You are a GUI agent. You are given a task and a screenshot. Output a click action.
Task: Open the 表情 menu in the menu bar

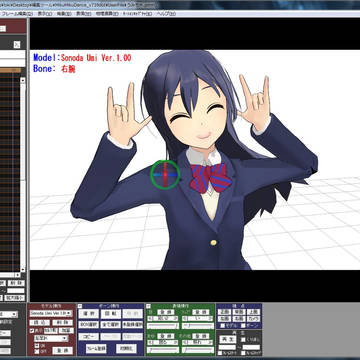click(83, 14)
